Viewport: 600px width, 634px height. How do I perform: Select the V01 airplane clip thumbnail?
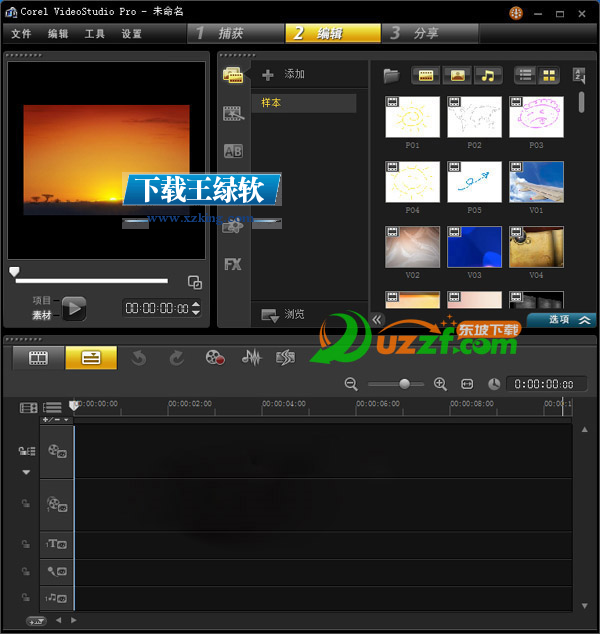[x=536, y=182]
